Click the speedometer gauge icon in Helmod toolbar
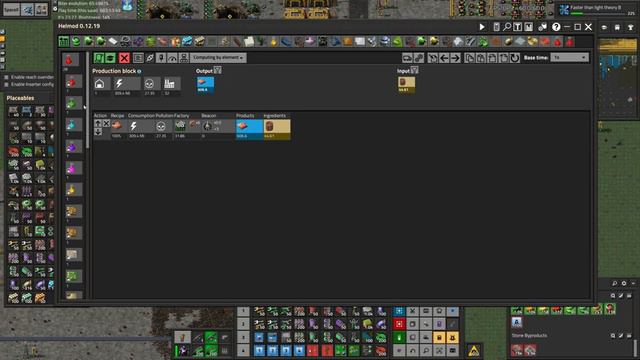This screenshot has width=640, height=360. (x=172, y=58)
